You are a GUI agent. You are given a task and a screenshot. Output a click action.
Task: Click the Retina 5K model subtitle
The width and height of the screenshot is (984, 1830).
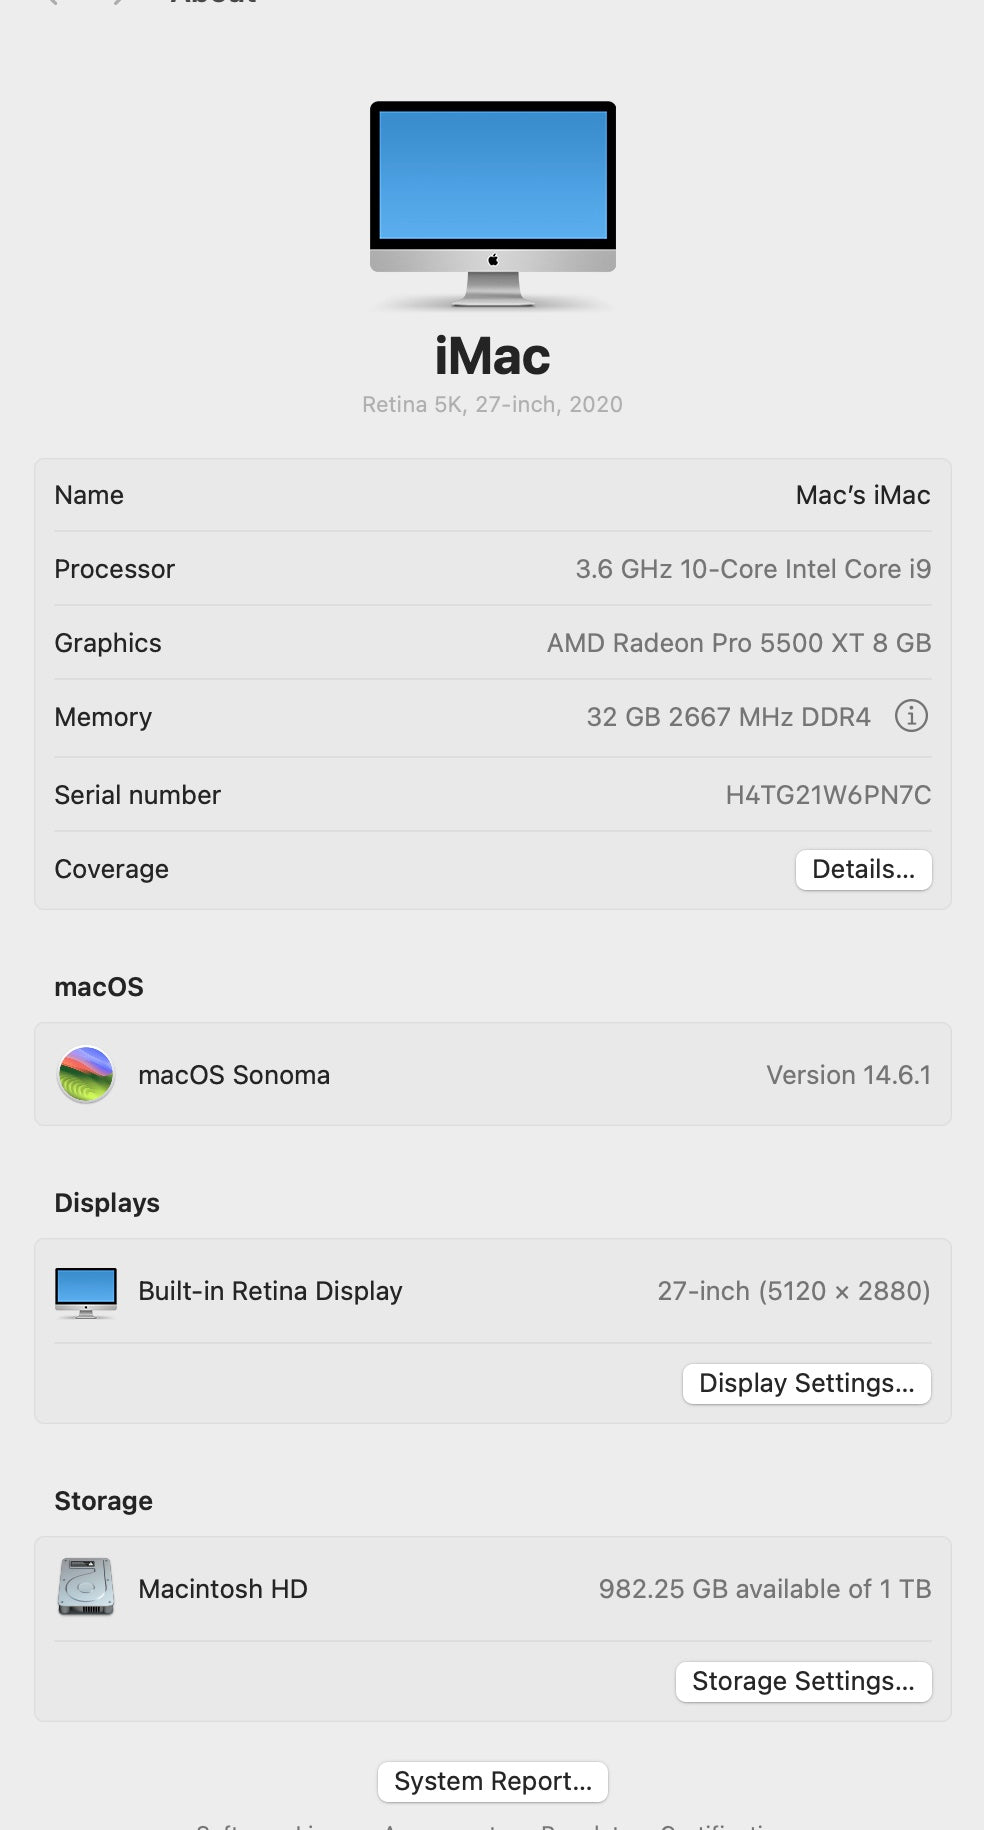(x=492, y=404)
